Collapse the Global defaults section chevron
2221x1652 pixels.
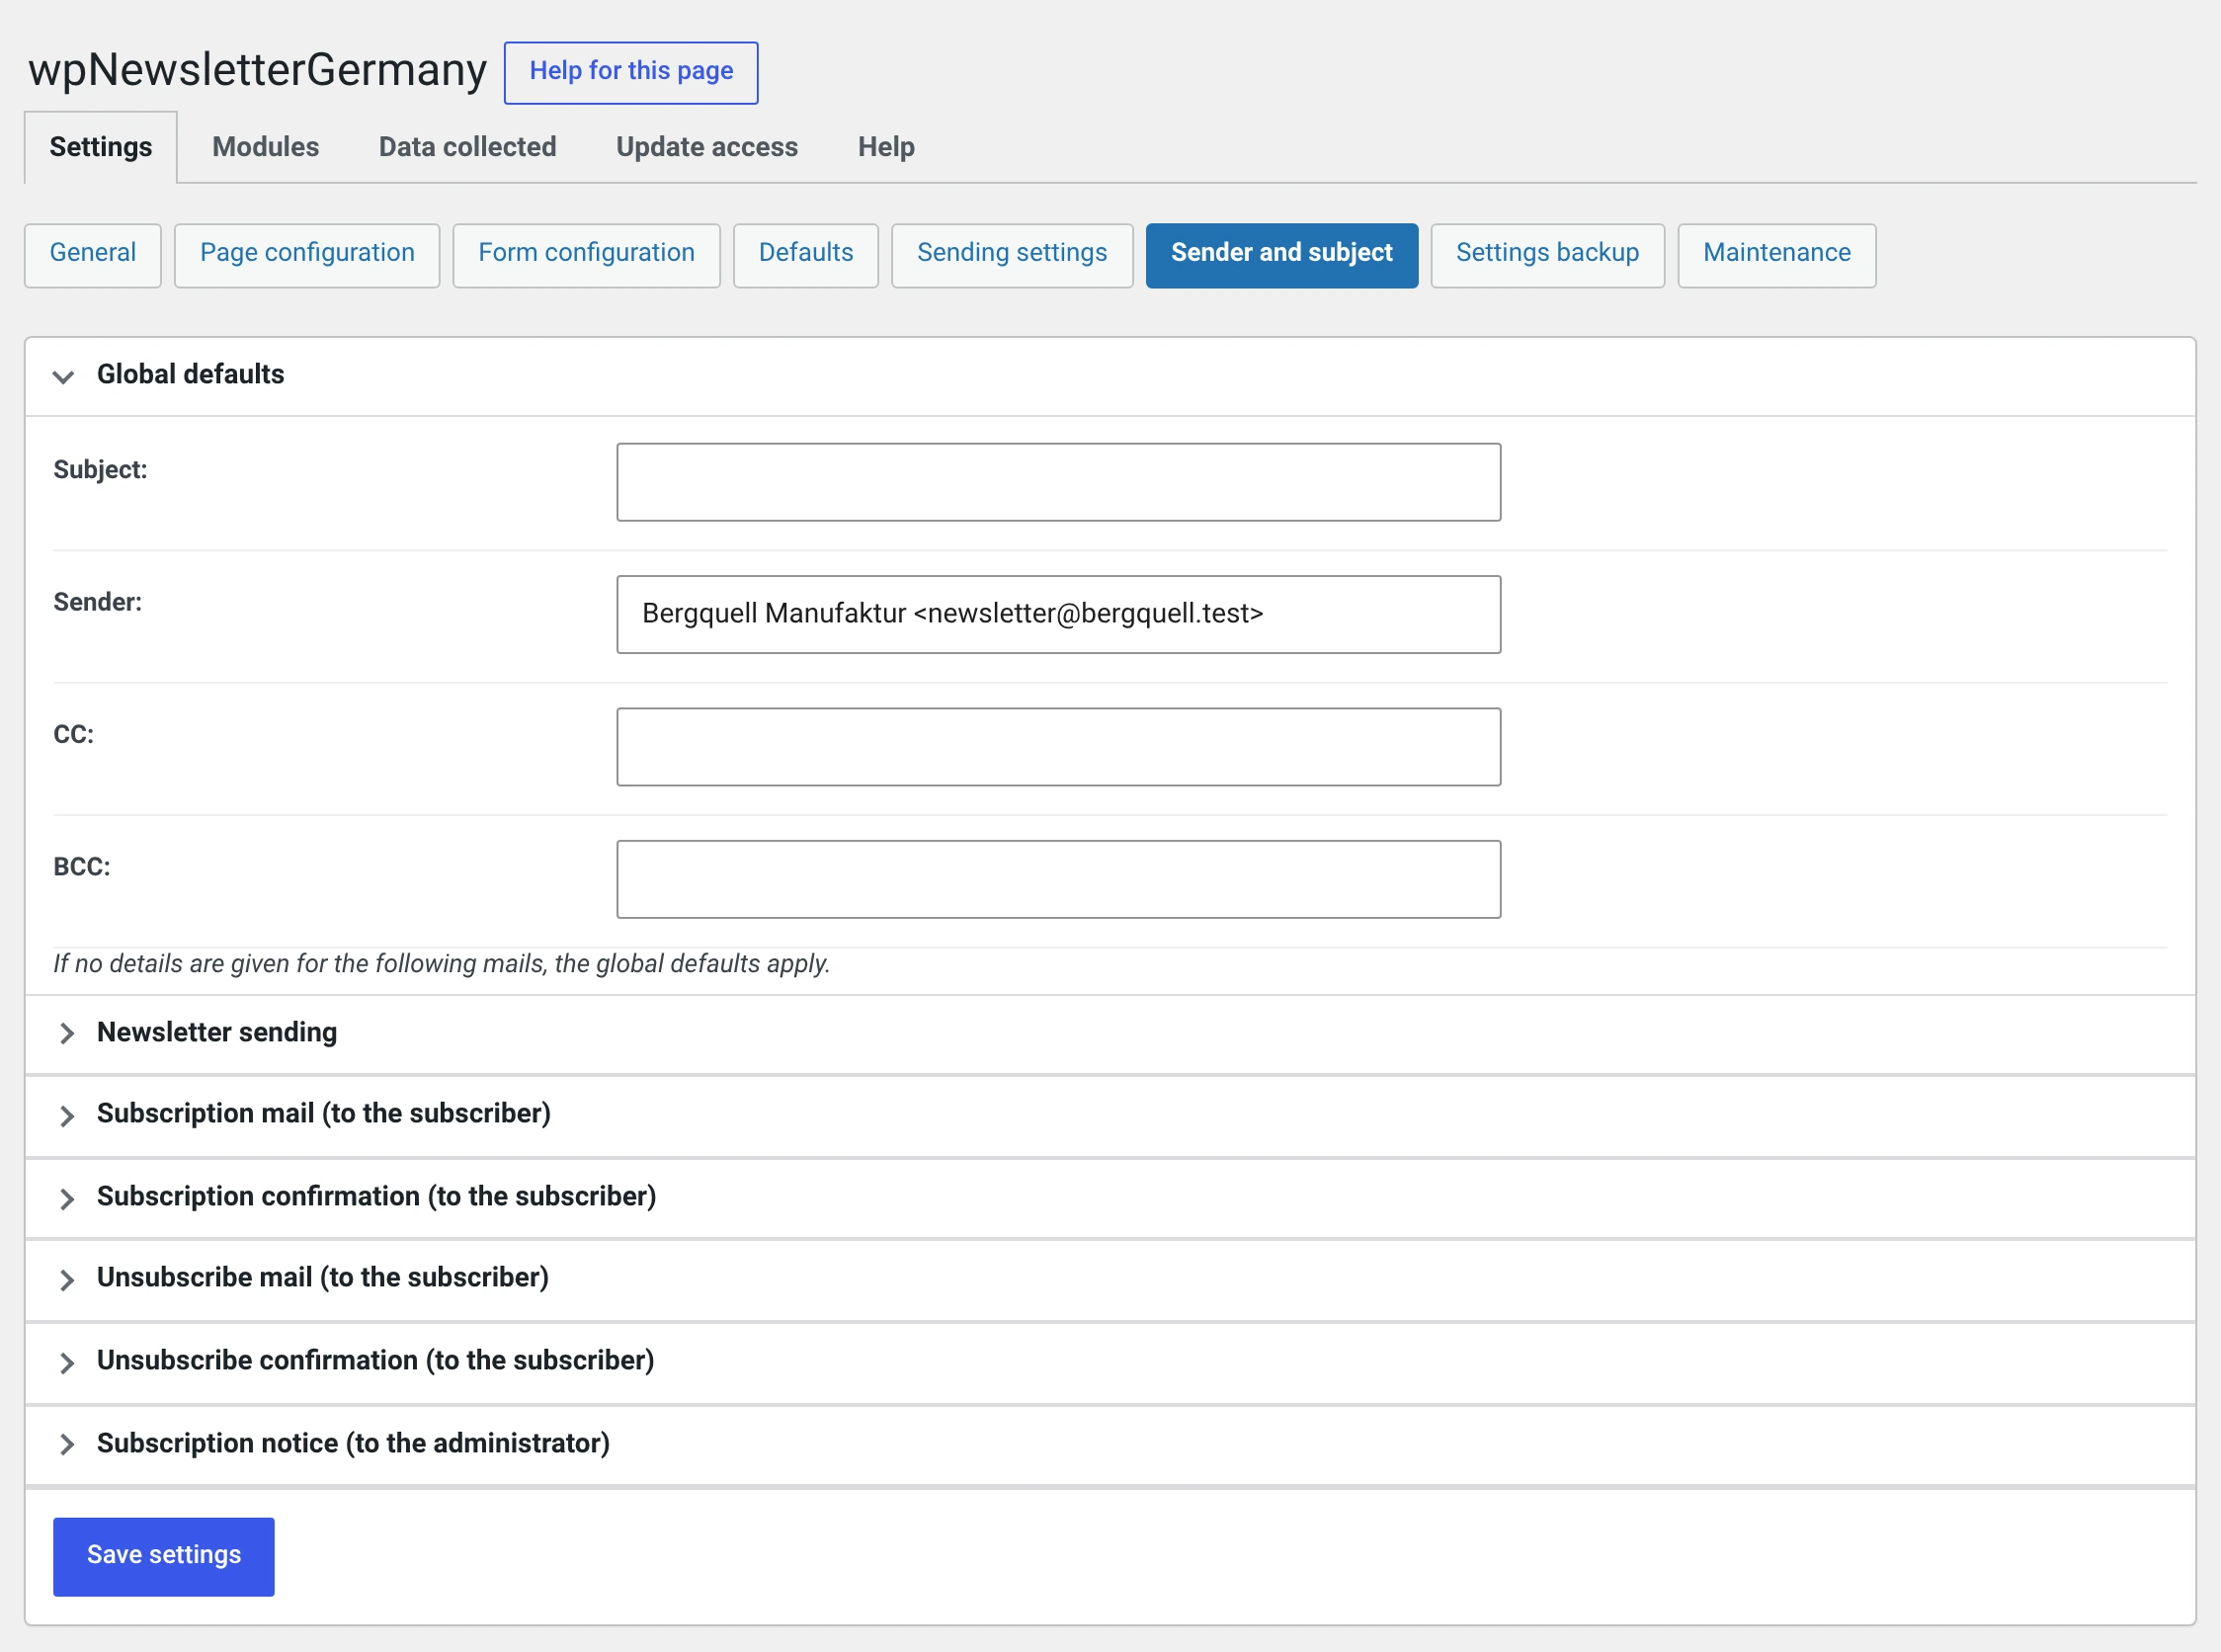coord(64,376)
